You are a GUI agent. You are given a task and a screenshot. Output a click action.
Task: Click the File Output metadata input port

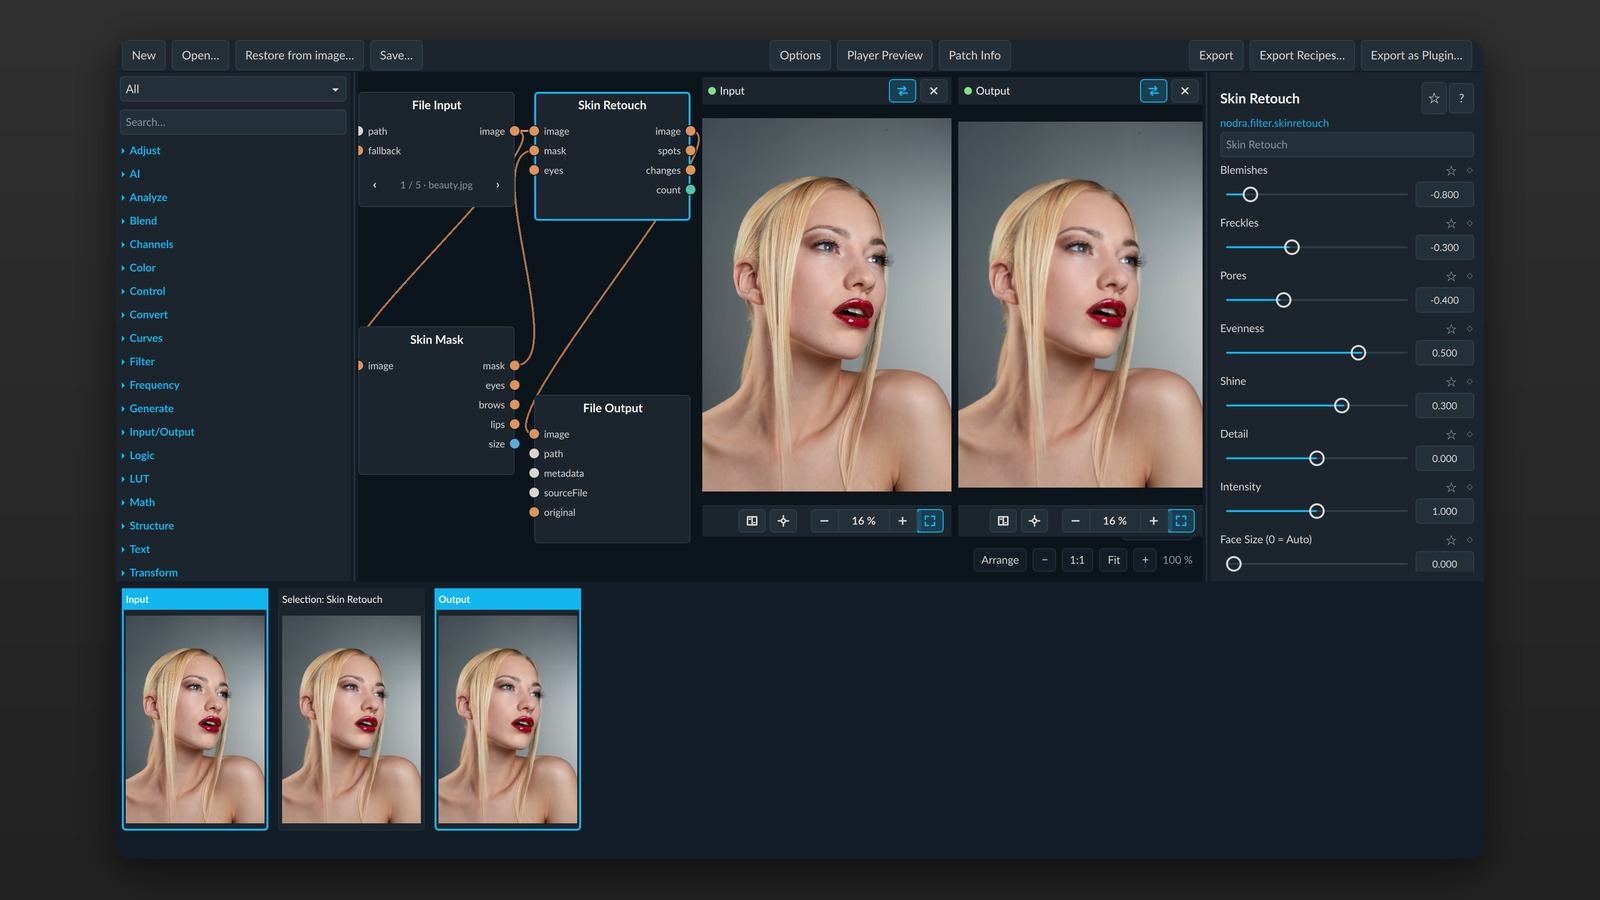pos(534,473)
